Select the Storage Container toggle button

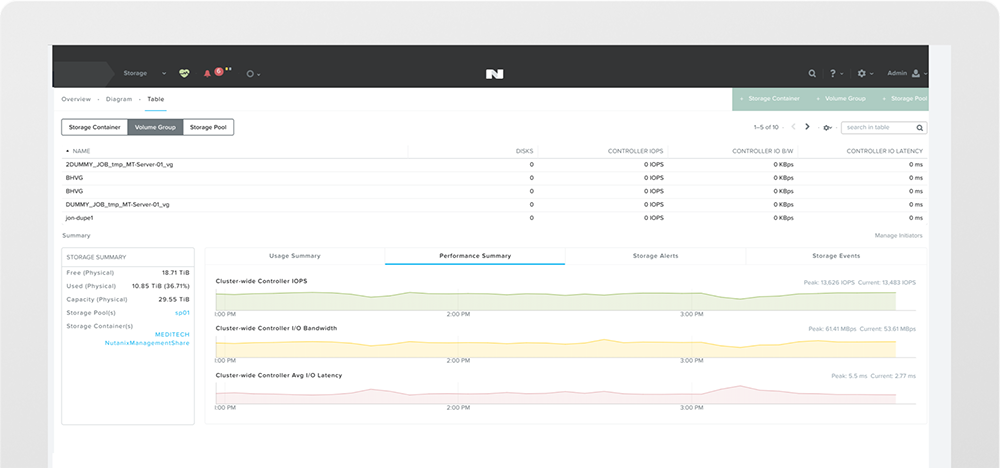[x=94, y=128]
